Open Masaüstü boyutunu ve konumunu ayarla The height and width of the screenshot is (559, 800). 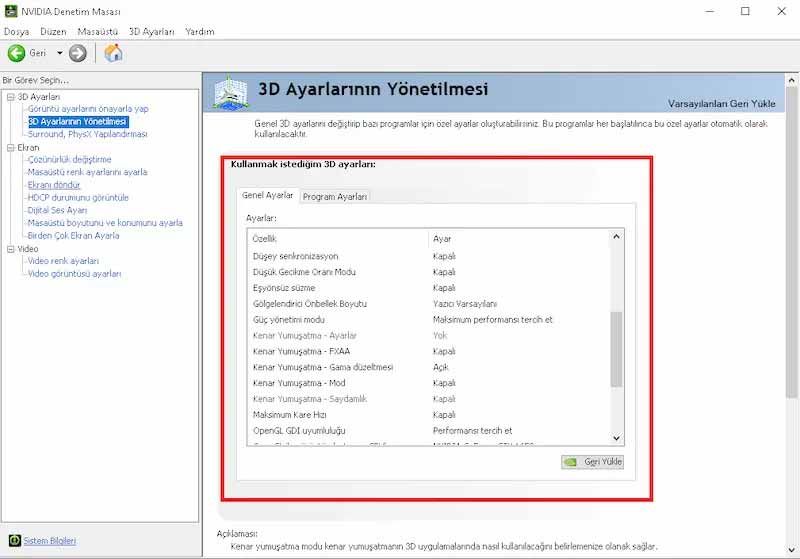tap(105, 223)
